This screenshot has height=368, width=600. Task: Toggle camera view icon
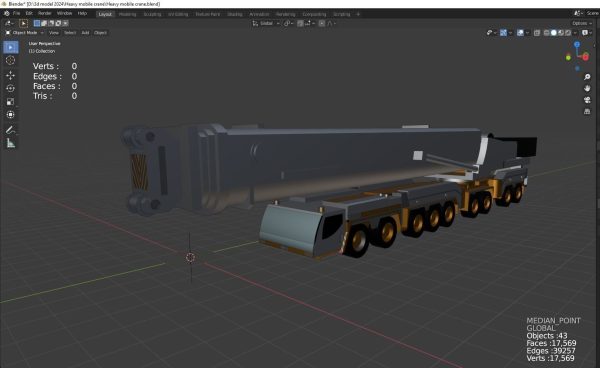pyautogui.click(x=587, y=100)
